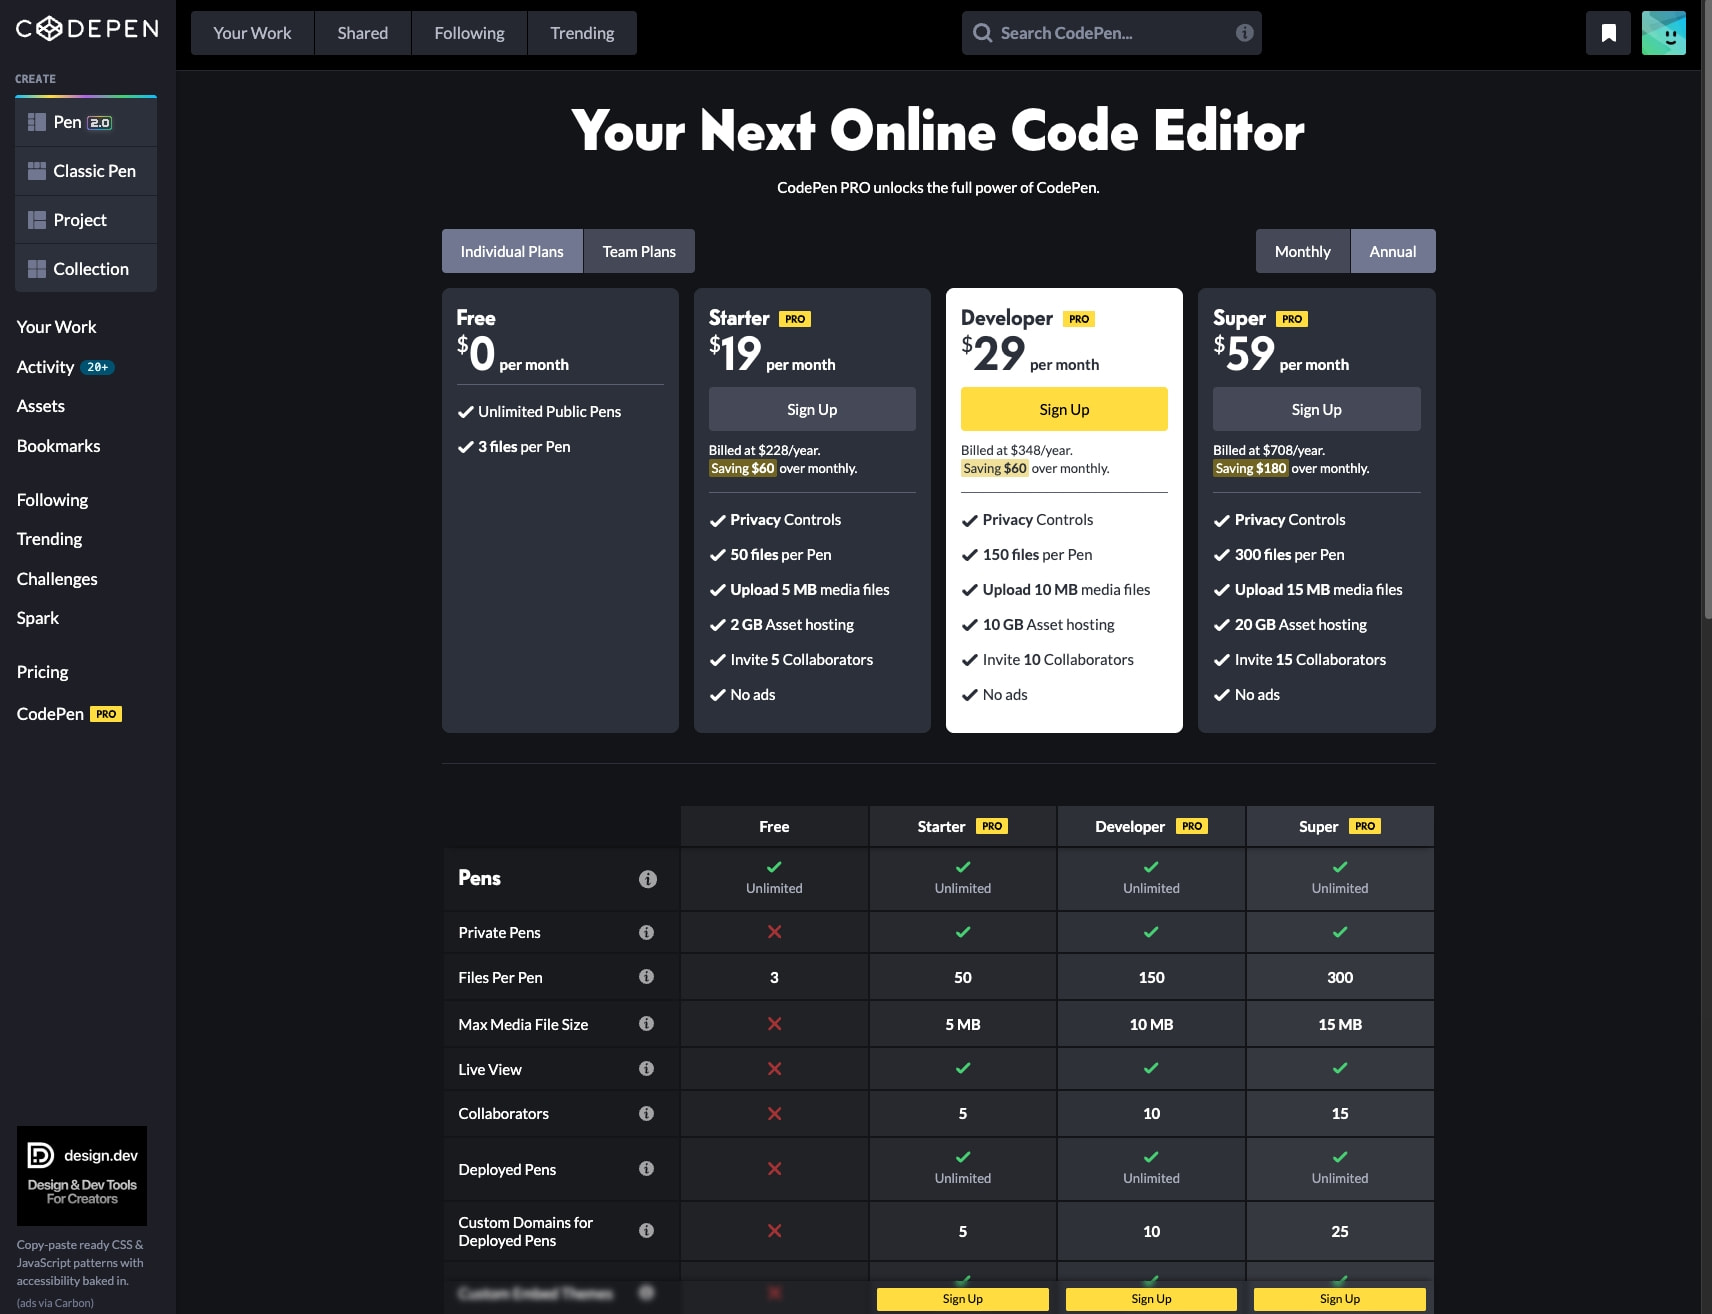Click PRO badge next to CodePen sidebar

106,714
